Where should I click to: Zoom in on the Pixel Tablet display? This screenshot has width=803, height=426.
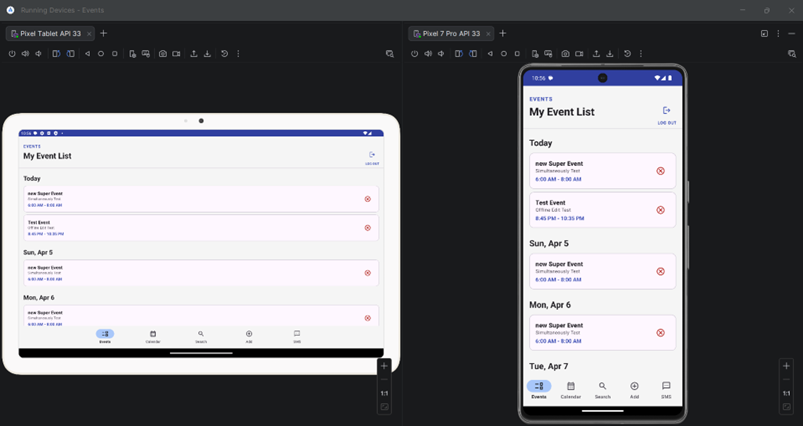point(384,366)
